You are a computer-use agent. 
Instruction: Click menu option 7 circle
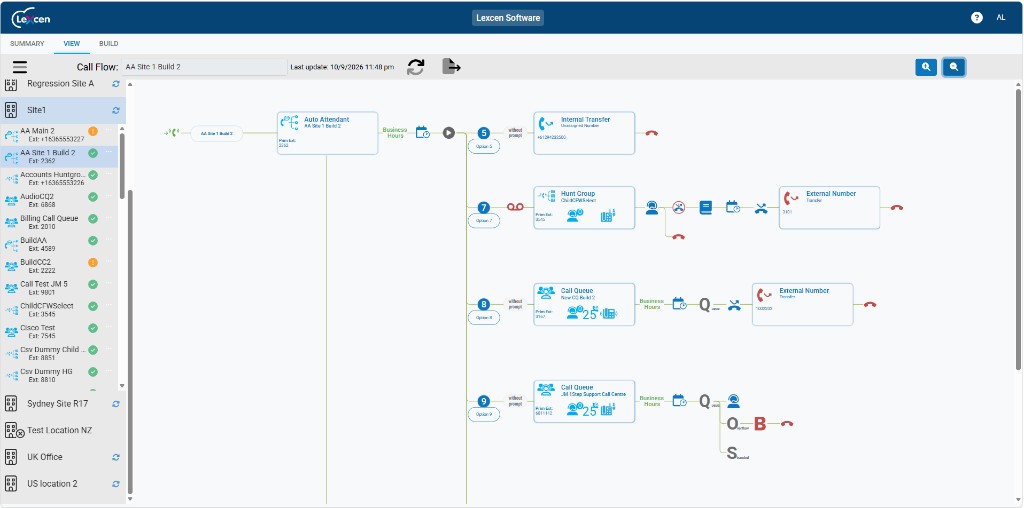point(483,208)
